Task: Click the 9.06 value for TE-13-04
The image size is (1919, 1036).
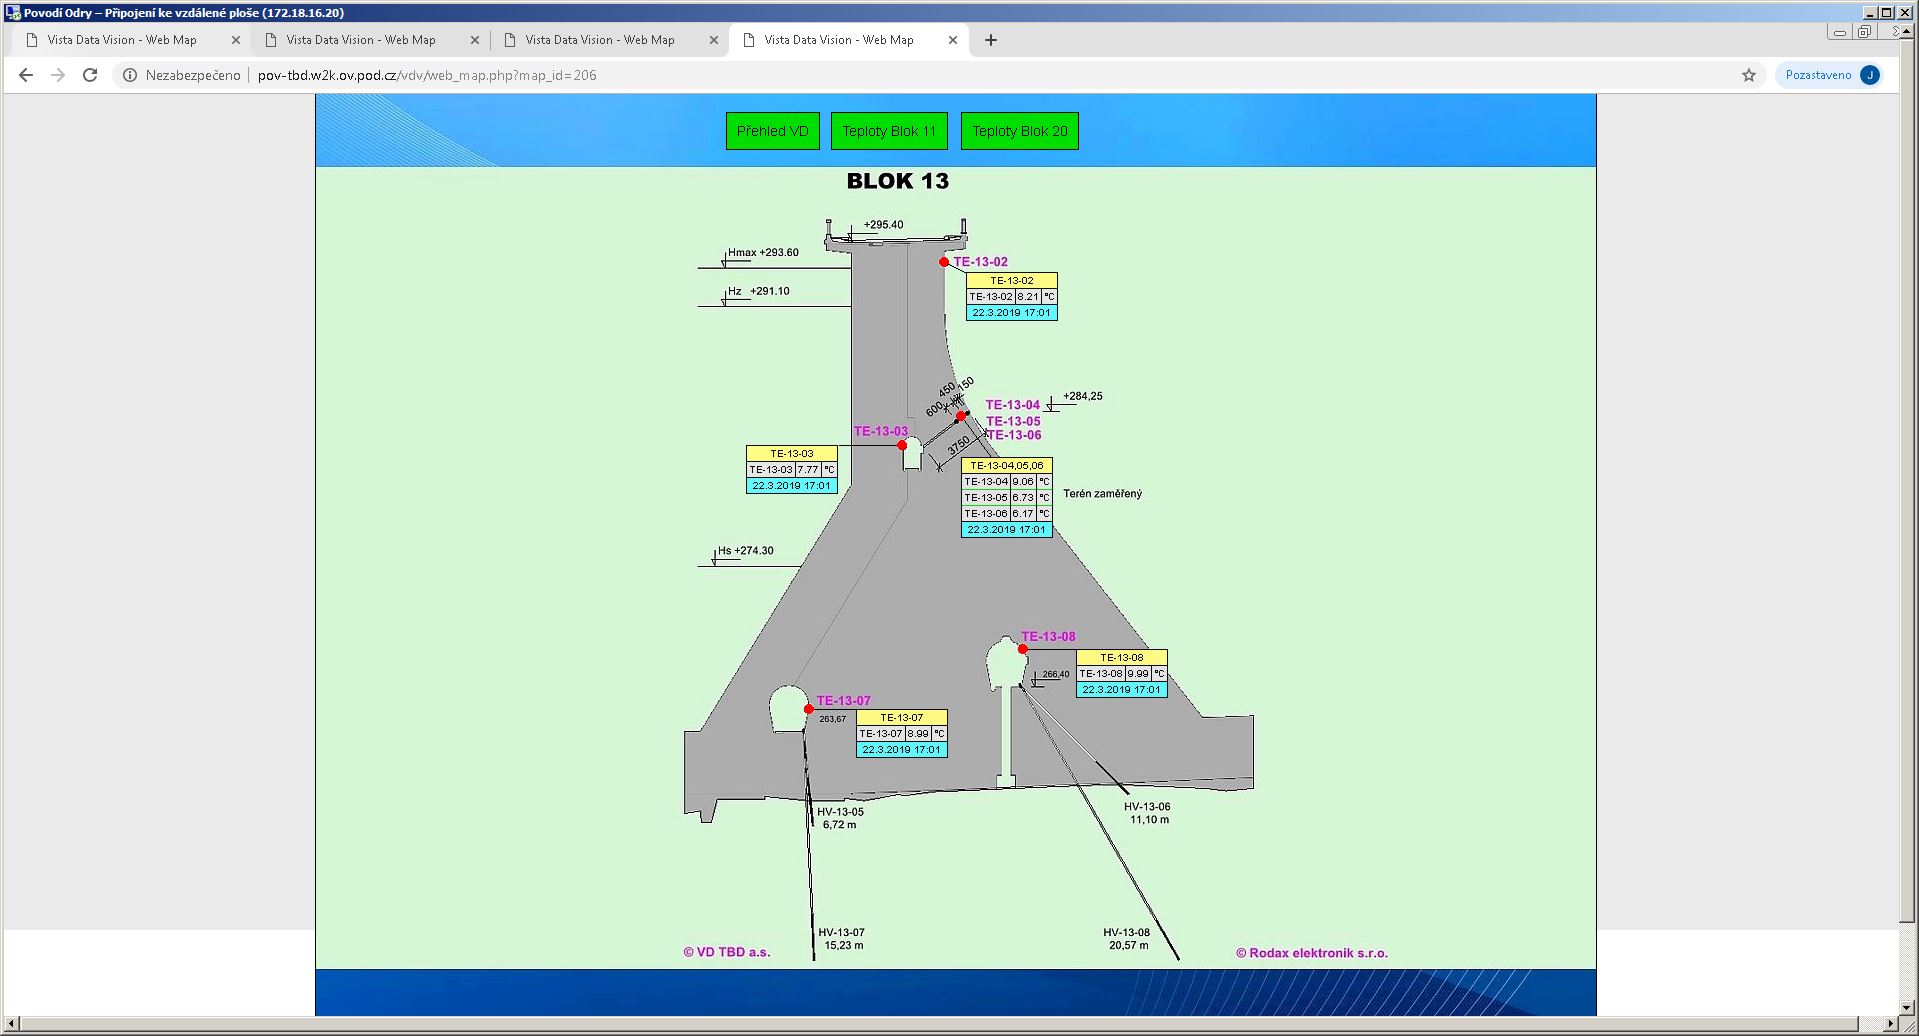Action: [1023, 482]
